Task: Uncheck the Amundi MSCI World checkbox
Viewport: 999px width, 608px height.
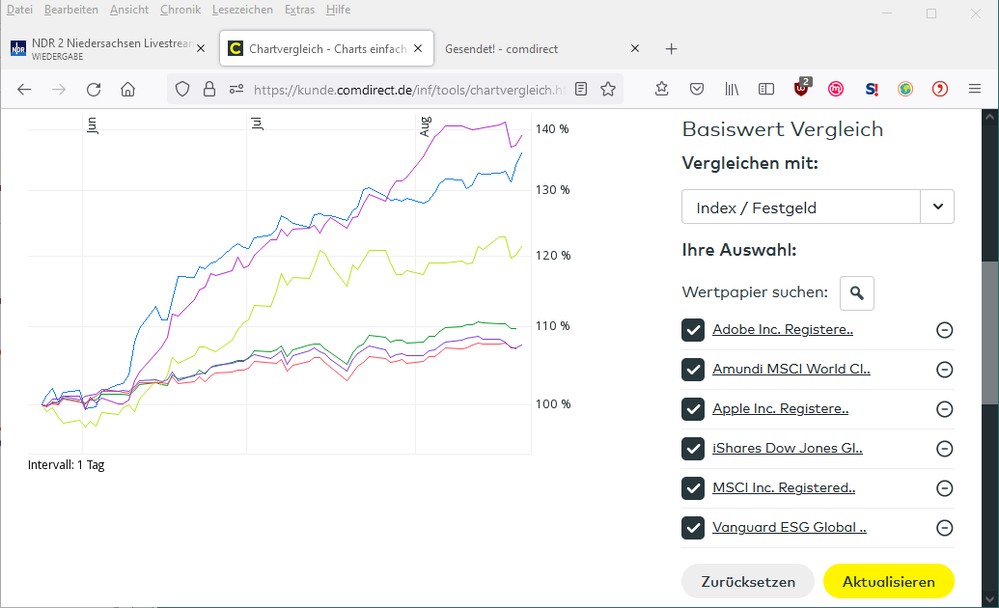Action: (693, 369)
